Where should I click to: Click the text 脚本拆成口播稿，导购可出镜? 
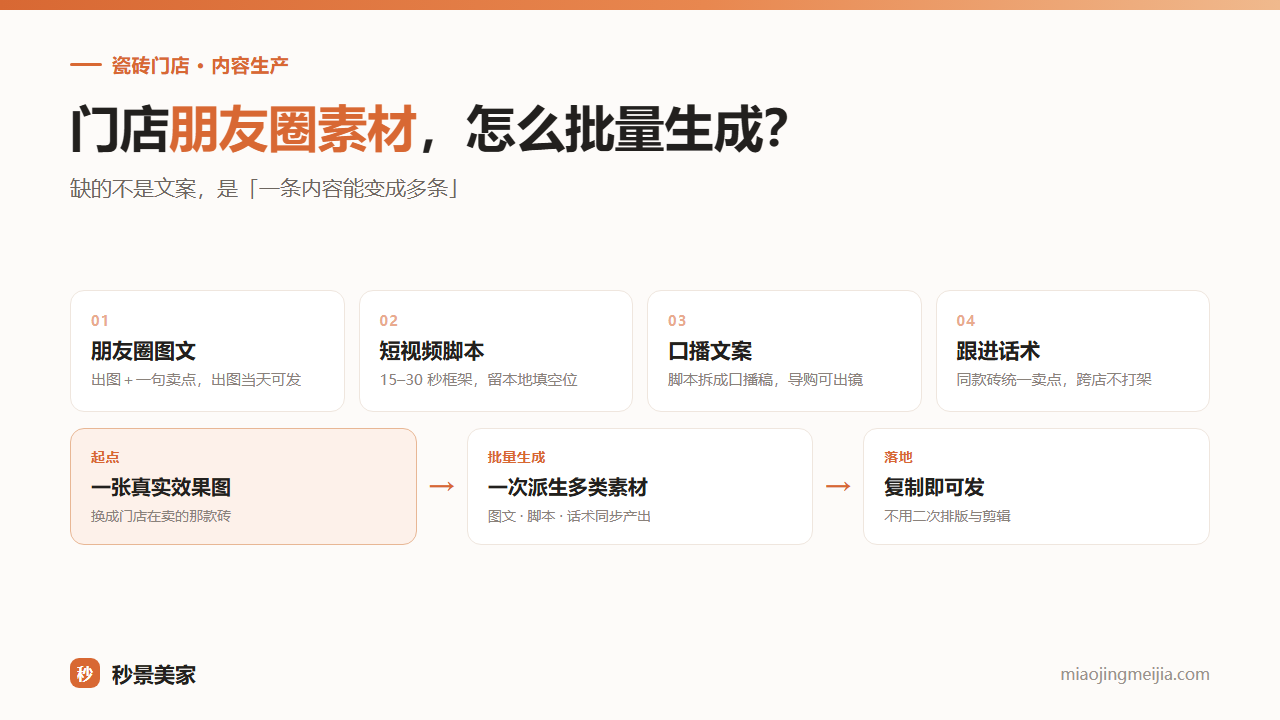click(x=766, y=380)
